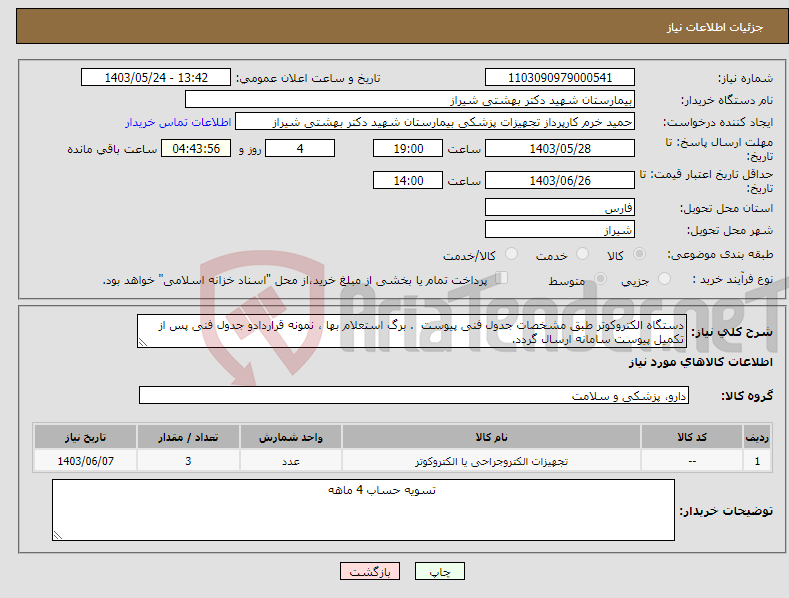Screen dimensions: 789x598
Task: Click the چاپ print button
Action: [x=440, y=571]
